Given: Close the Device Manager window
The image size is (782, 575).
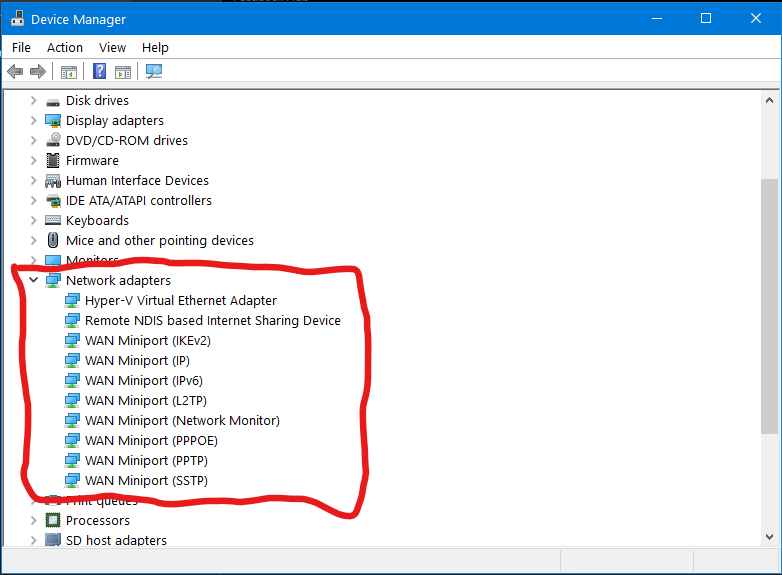Looking at the screenshot, I should [756, 18].
